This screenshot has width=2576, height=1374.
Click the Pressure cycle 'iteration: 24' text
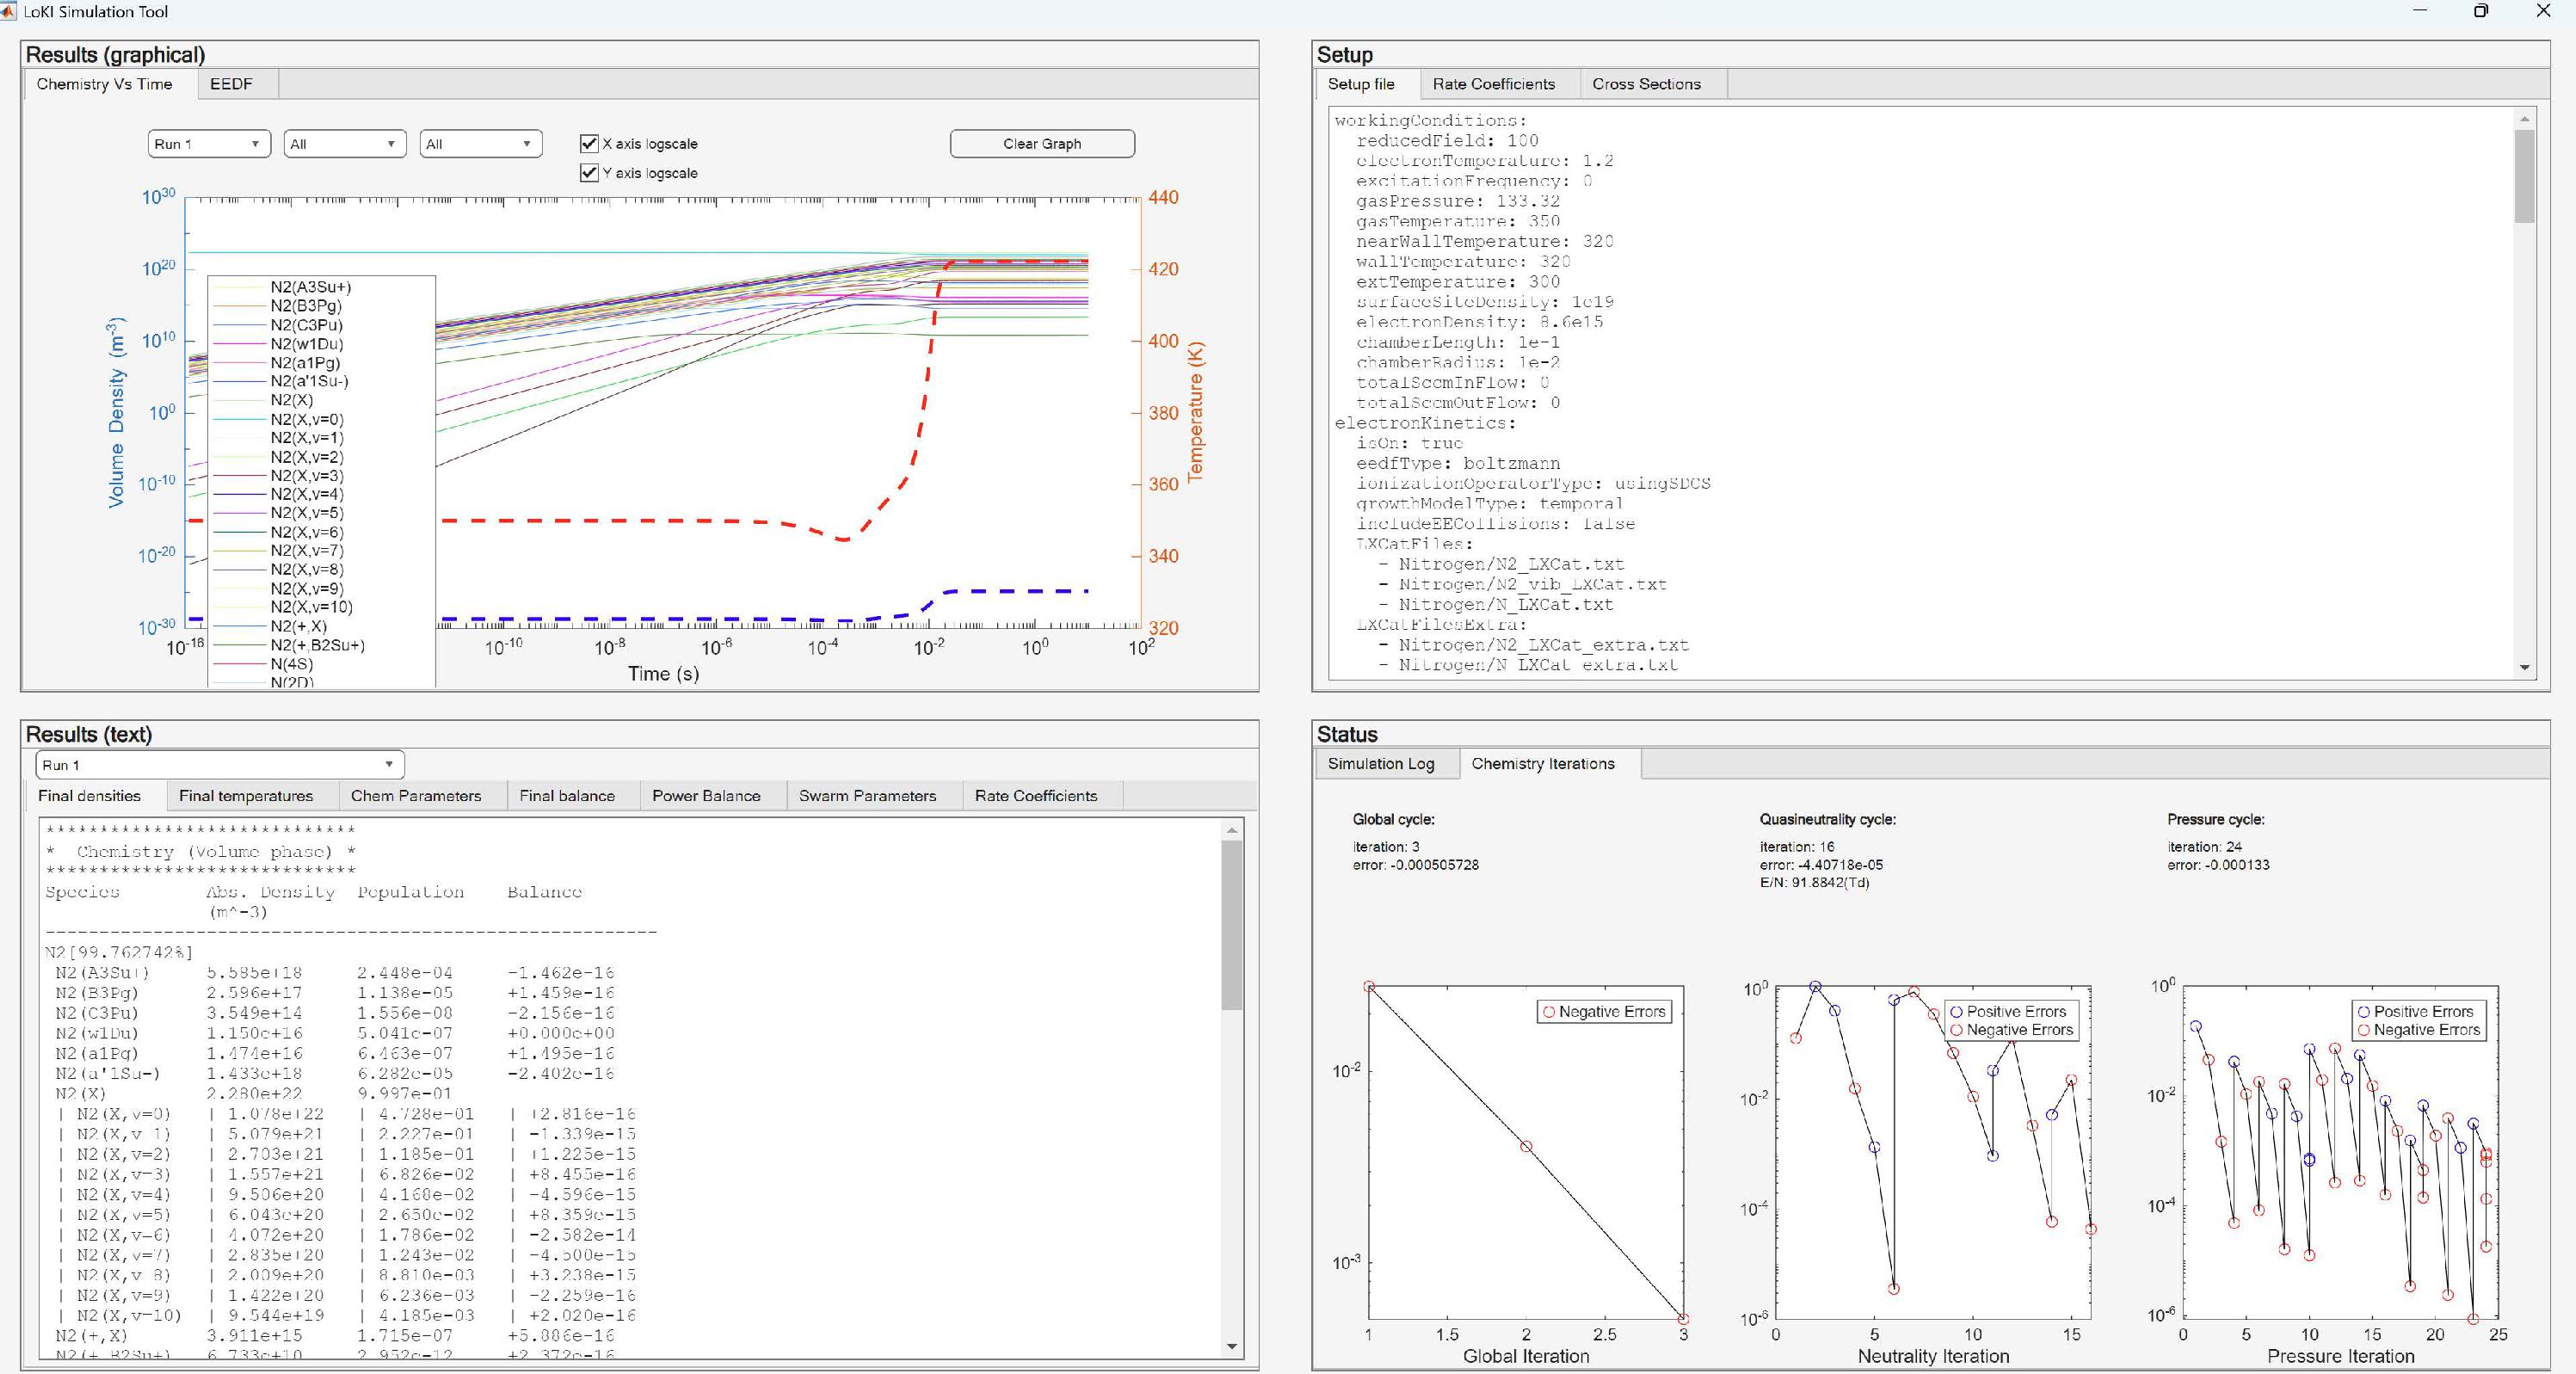coord(2204,847)
